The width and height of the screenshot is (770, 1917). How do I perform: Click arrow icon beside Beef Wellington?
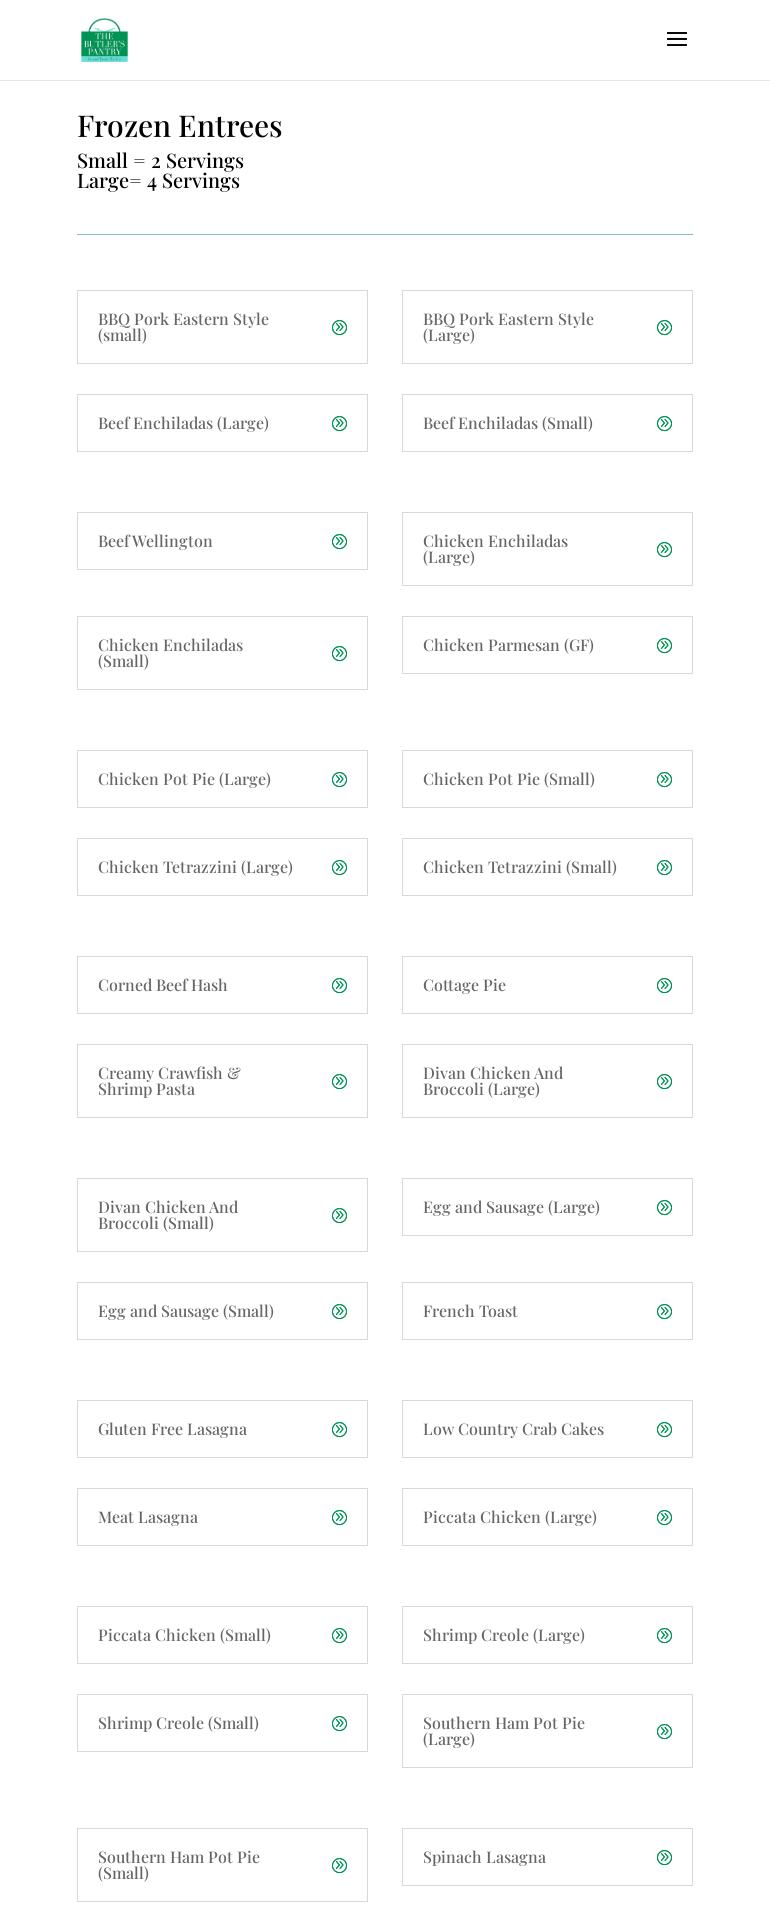click(x=340, y=541)
